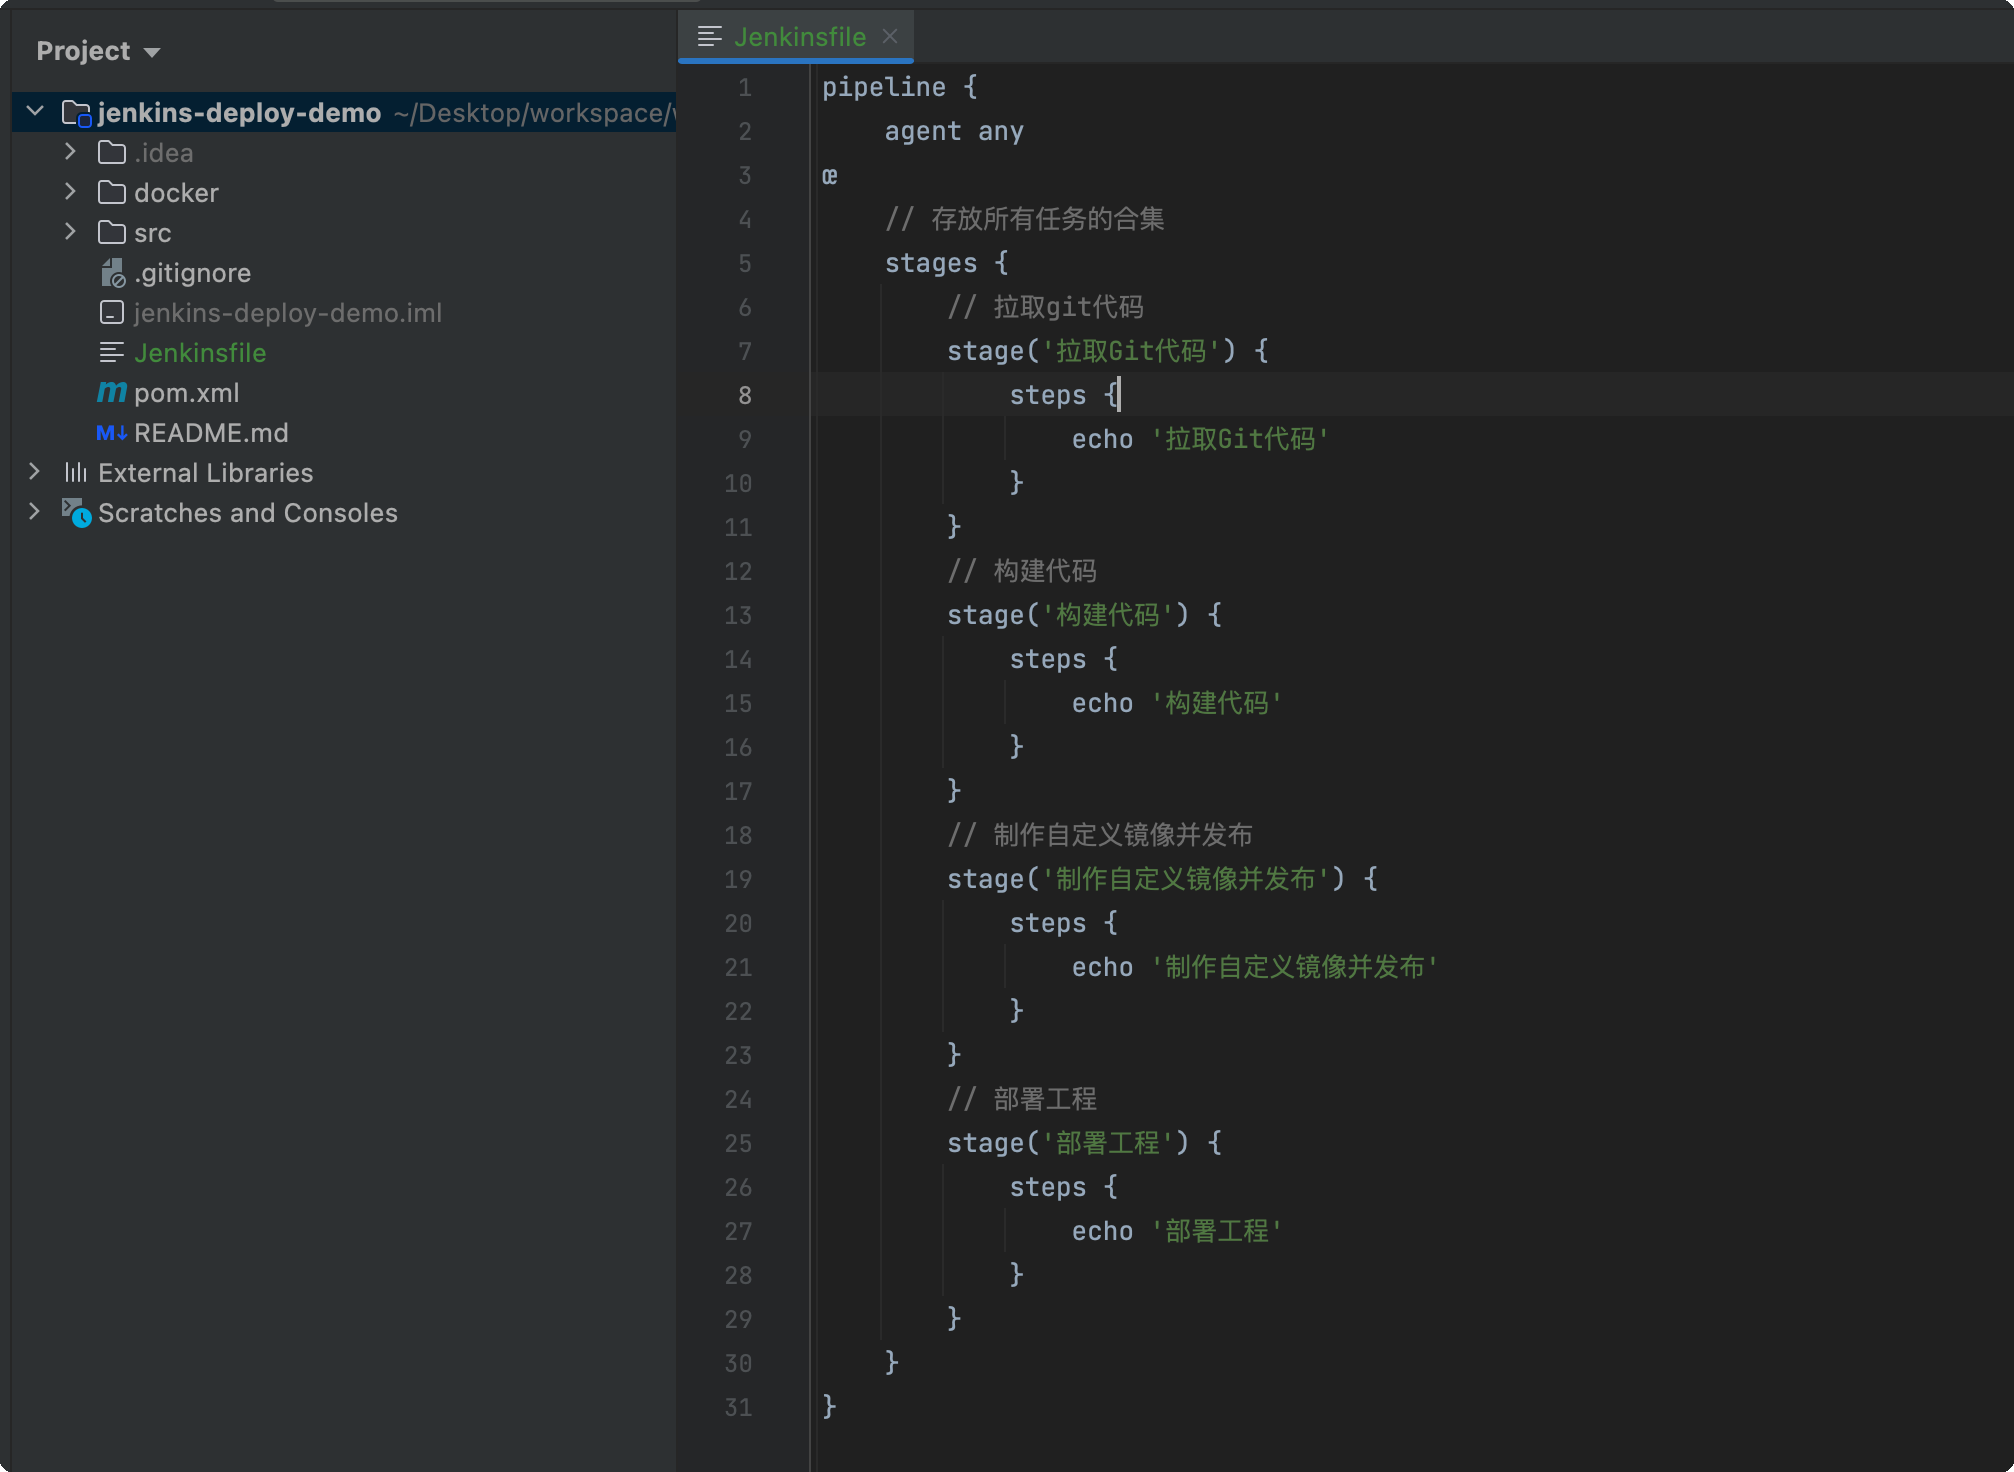
Task: Click line number 8 in gutter
Action: click(x=745, y=395)
